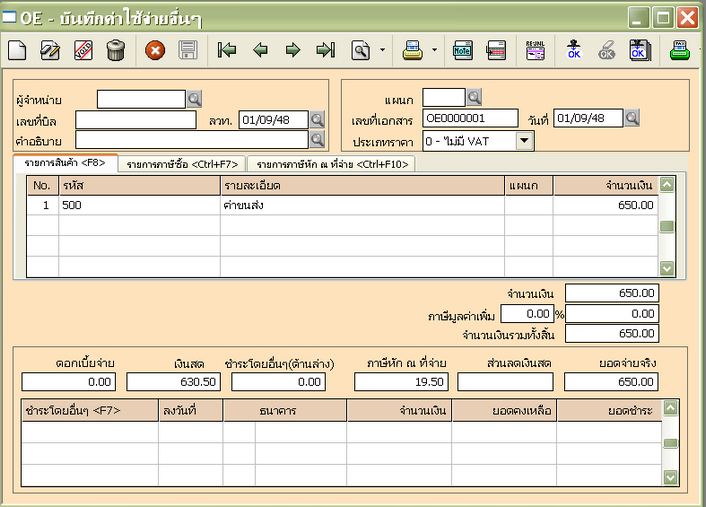Click the printer icon in toolbar
Image resolution: width=706 pixels, height=507 pixels.
411,49
